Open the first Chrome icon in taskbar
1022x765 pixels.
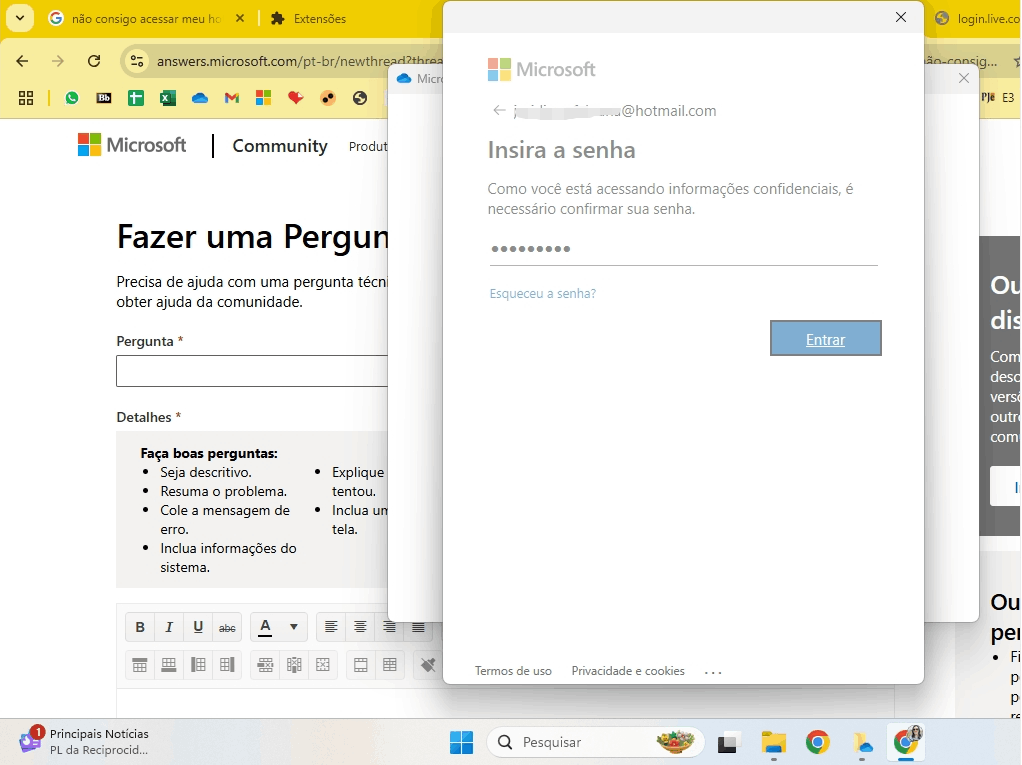coord(817,743)
